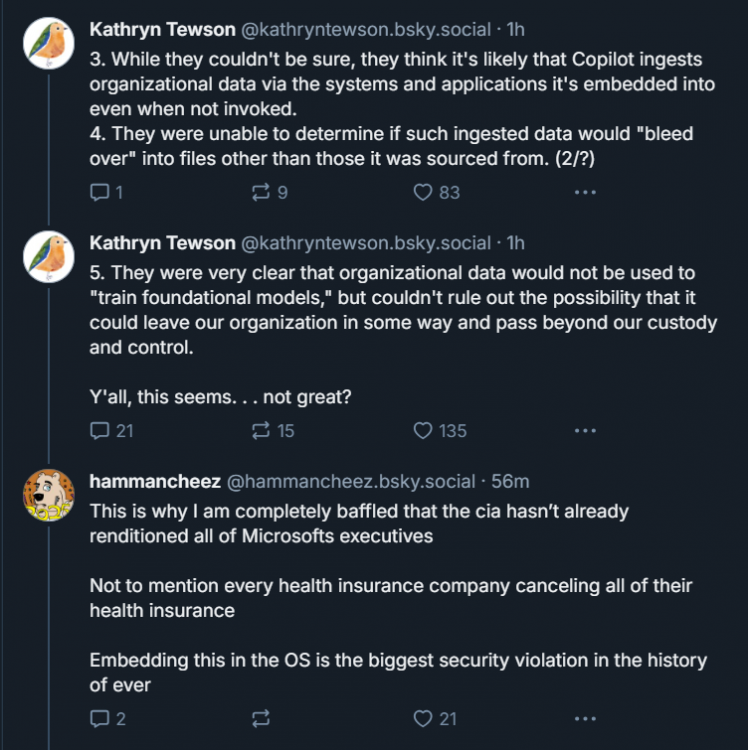Image resolution: width=748 pixels, height=750 pixels.
Task: Repost hammancheez's post
Action: (261, 718)
